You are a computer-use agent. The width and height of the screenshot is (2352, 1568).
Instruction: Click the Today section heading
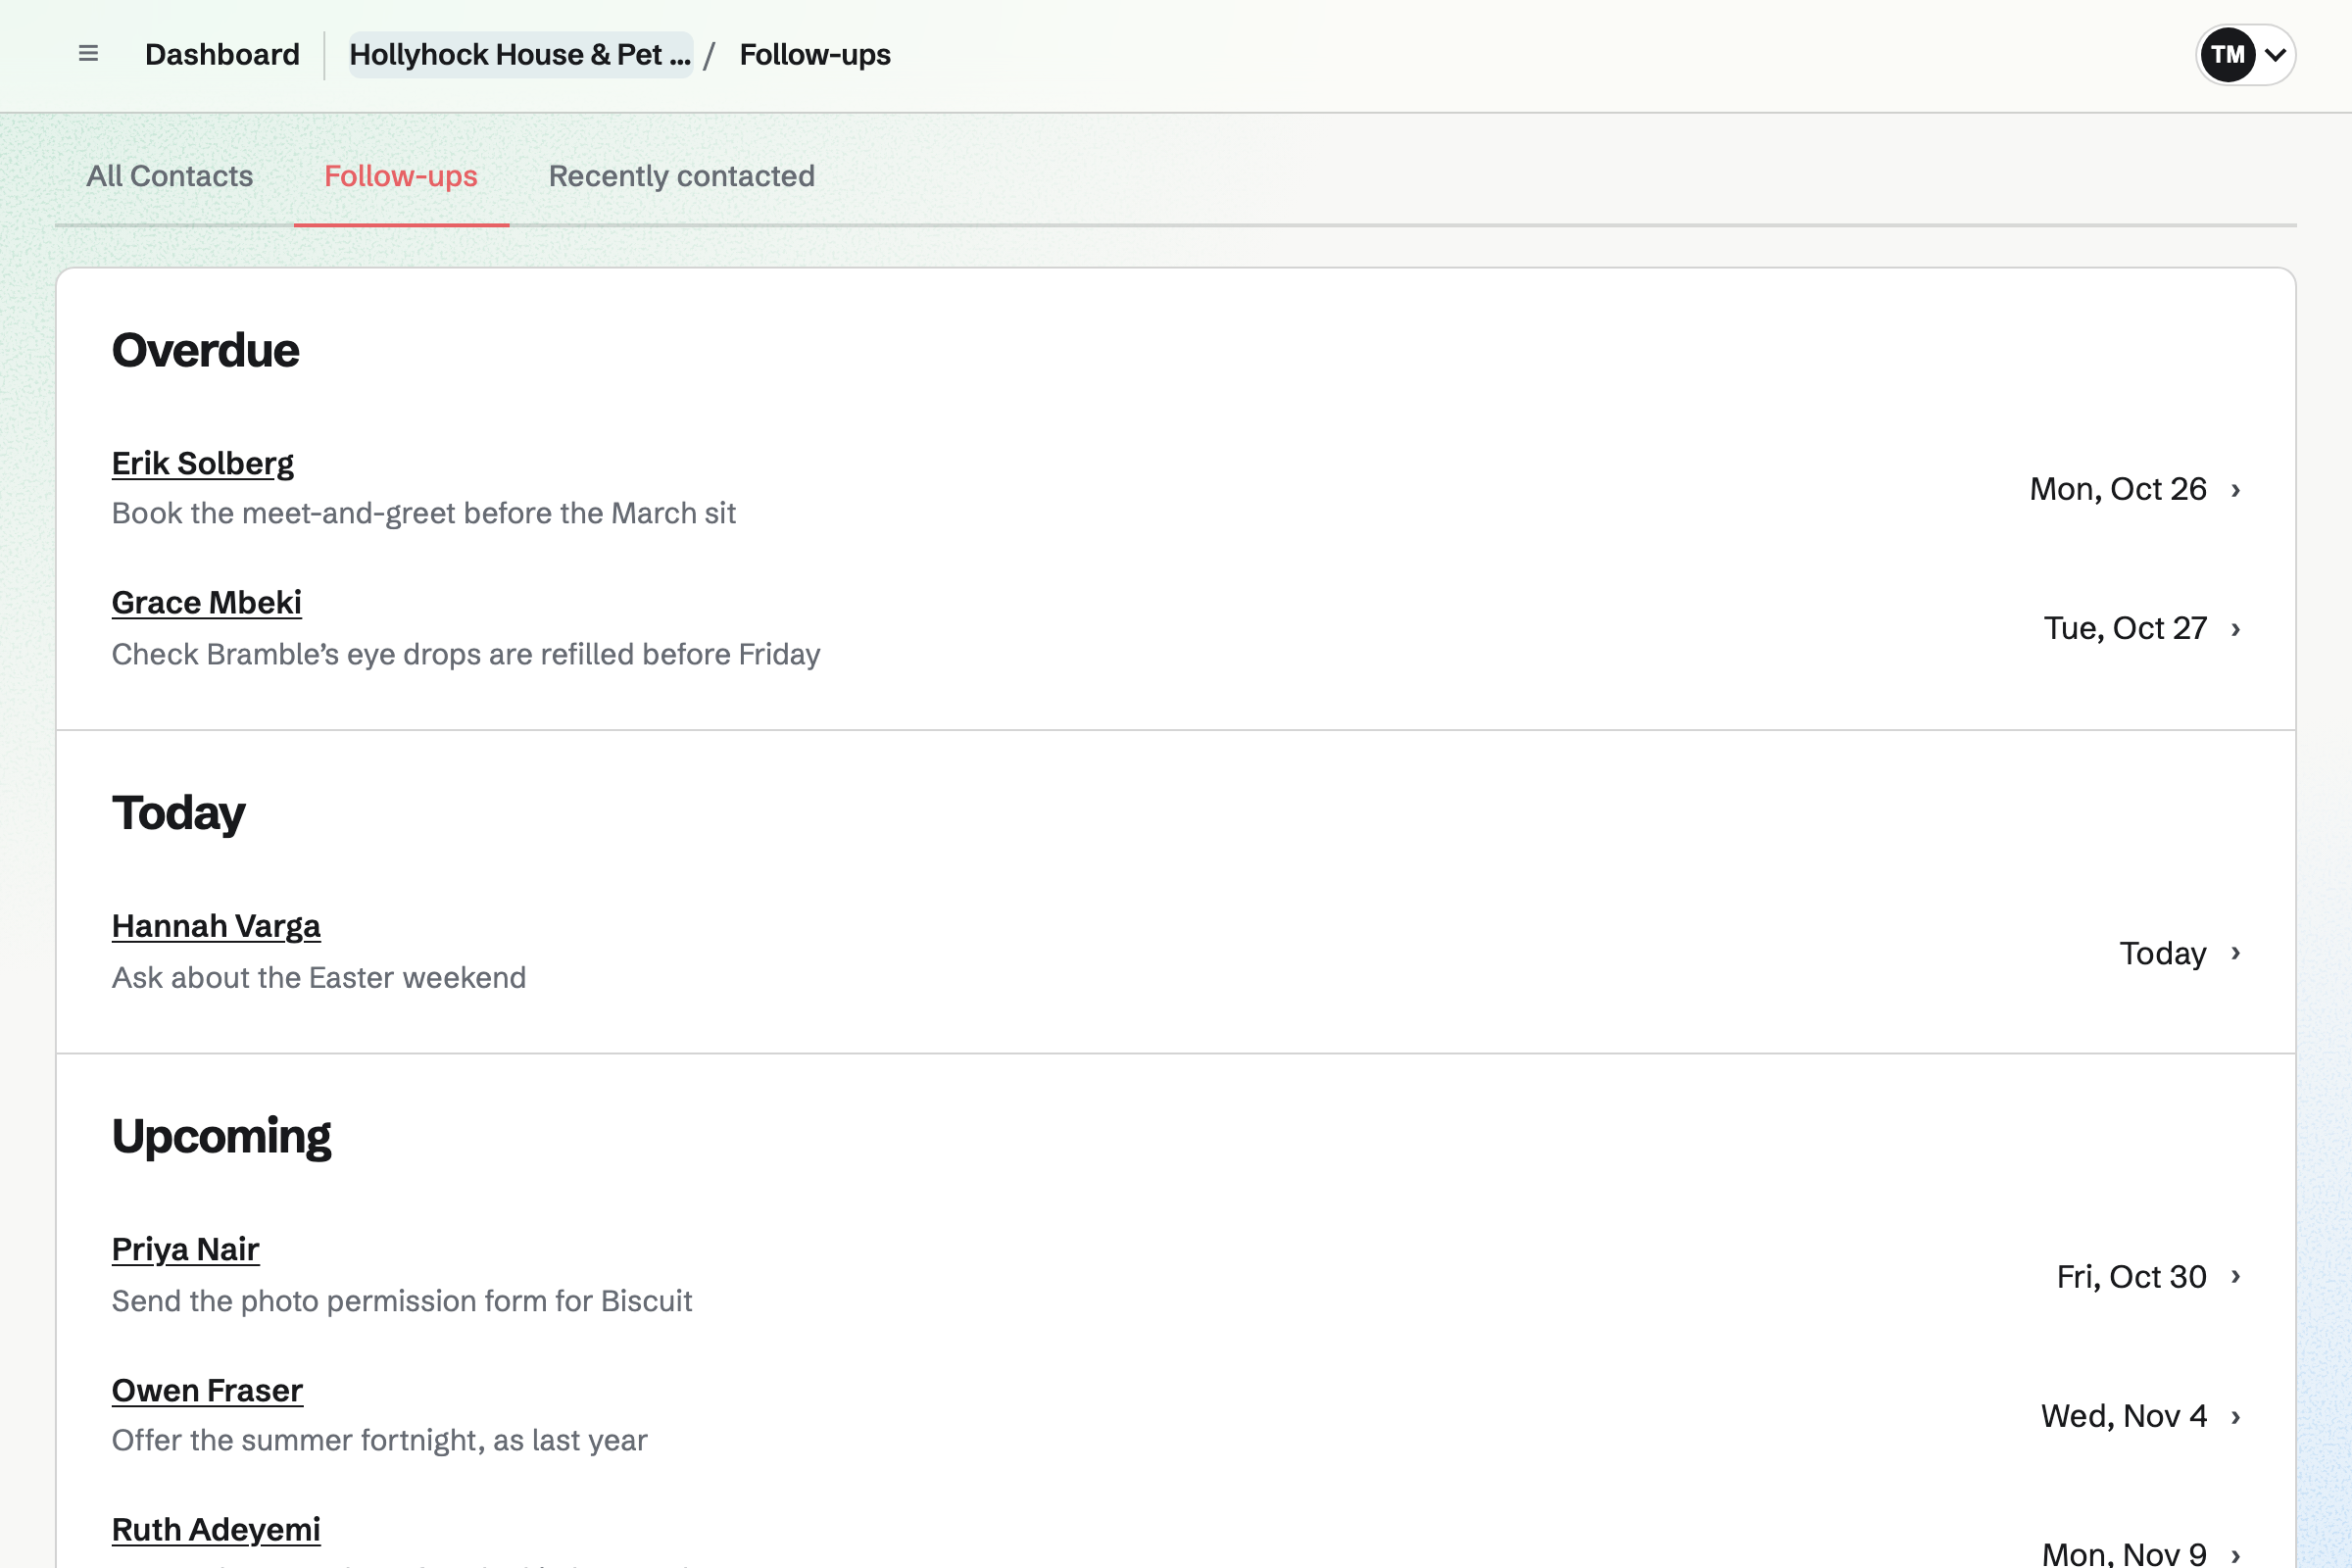coord(178,813)
